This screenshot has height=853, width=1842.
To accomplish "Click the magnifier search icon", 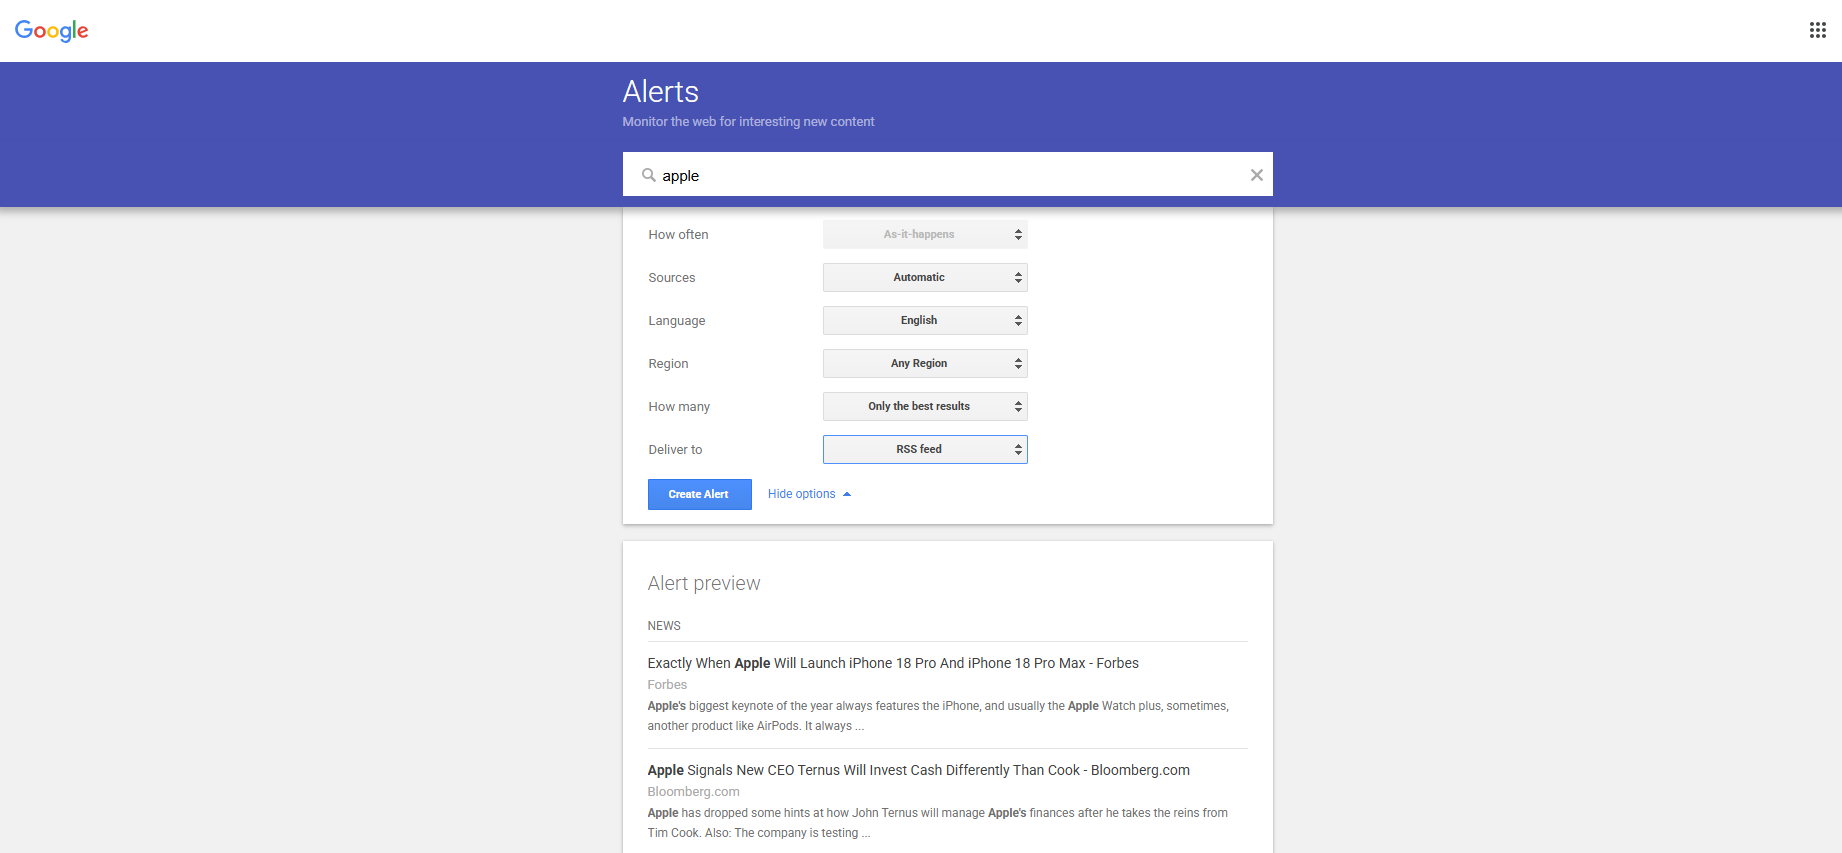I will 648,175.
